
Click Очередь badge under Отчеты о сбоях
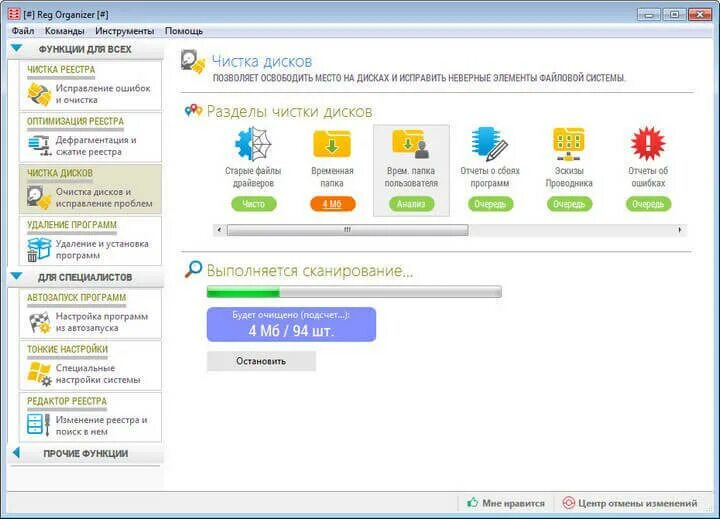click(x=490, y=204)
